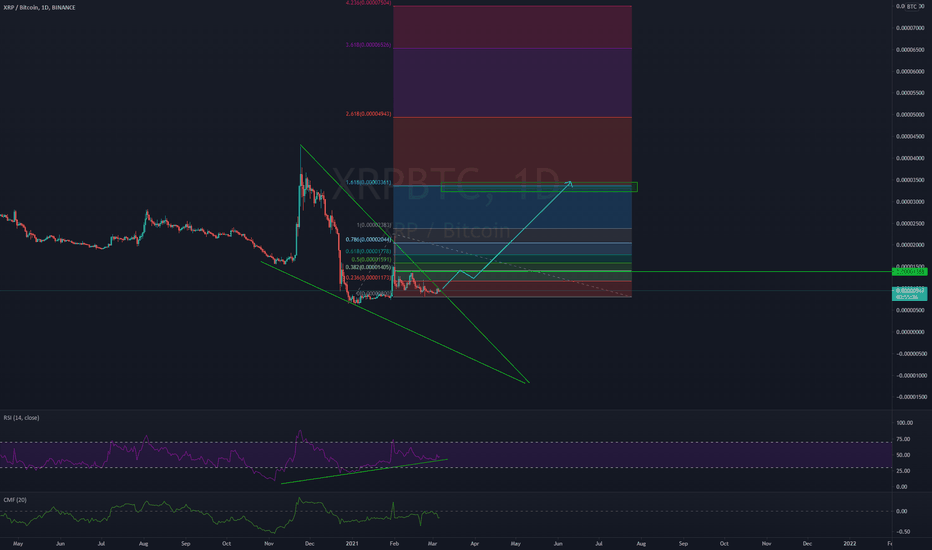The image size is (932, 550).
Task: Click the 0.382 Fibonacci level label
Action: click(369, 268)
